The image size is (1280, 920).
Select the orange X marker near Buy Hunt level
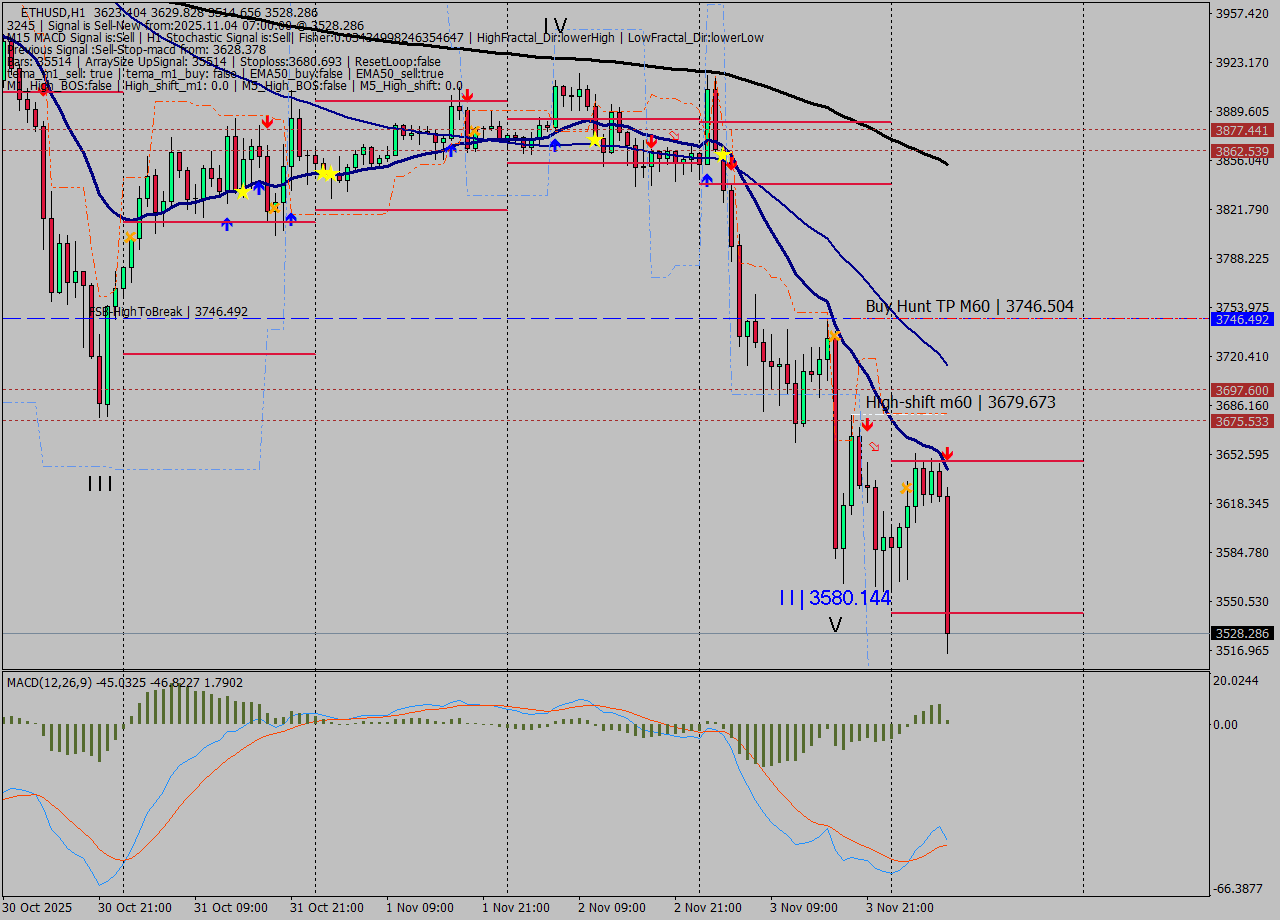coord(833,336)
